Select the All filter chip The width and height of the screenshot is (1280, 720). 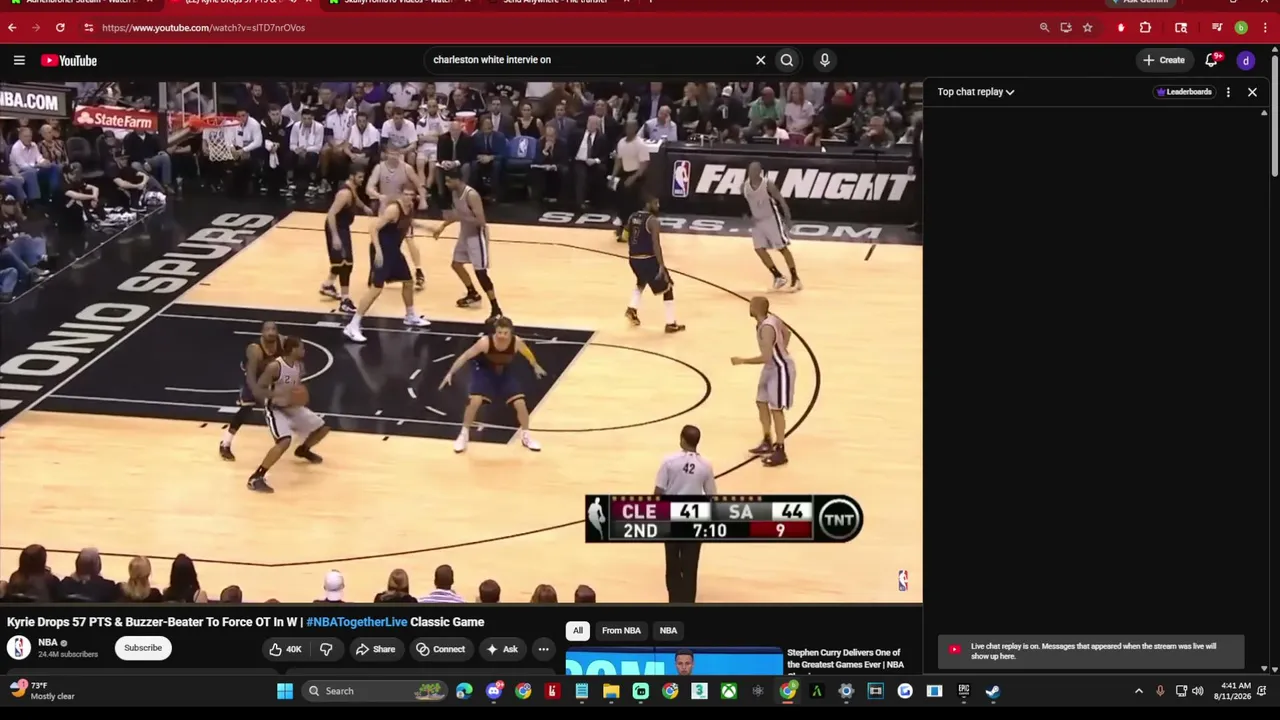point(577,631)
